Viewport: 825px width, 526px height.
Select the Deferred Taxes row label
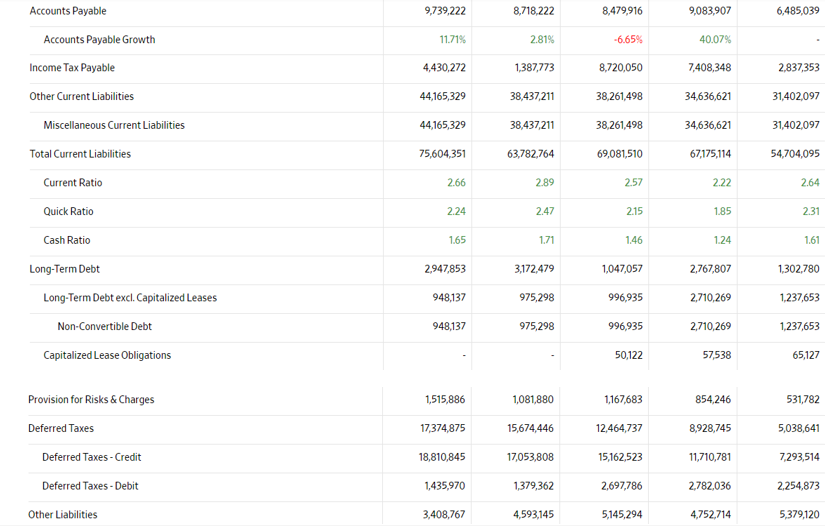click(x=61, y=428)
